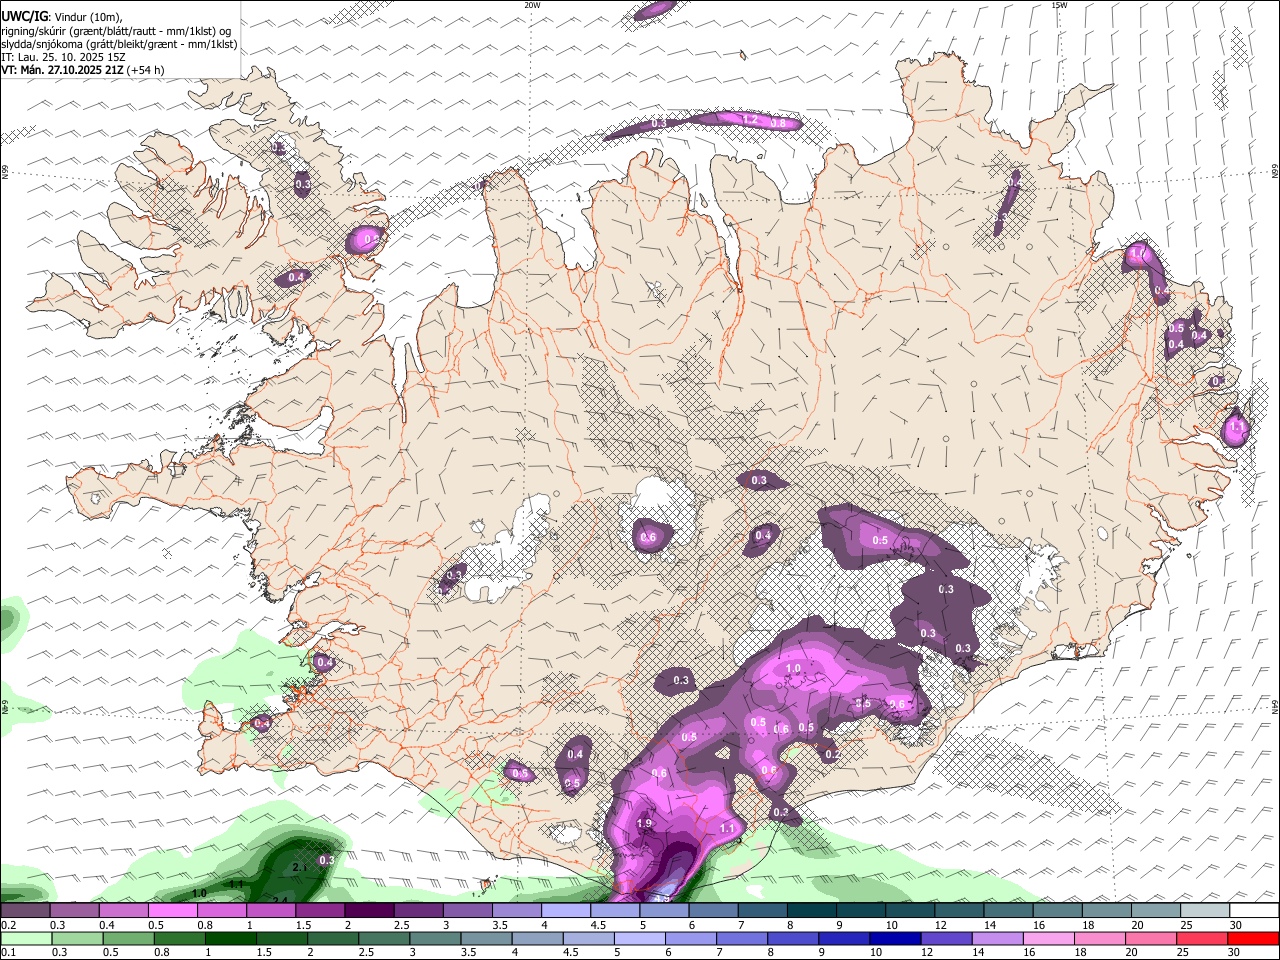The width and height of the screenshot is (1280, 960).
Task: Click the '2.1' rain value in the green area
Action: (x=300, y=868)
